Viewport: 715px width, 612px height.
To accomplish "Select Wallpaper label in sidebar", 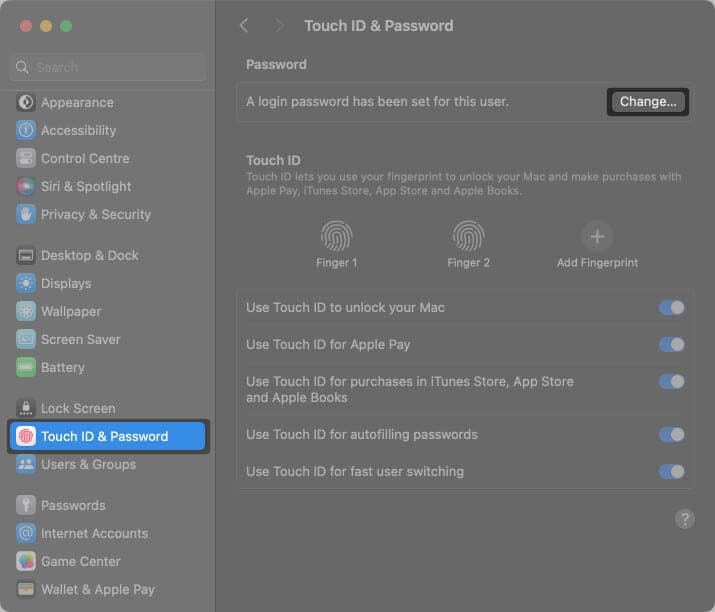I will [71, 311].
